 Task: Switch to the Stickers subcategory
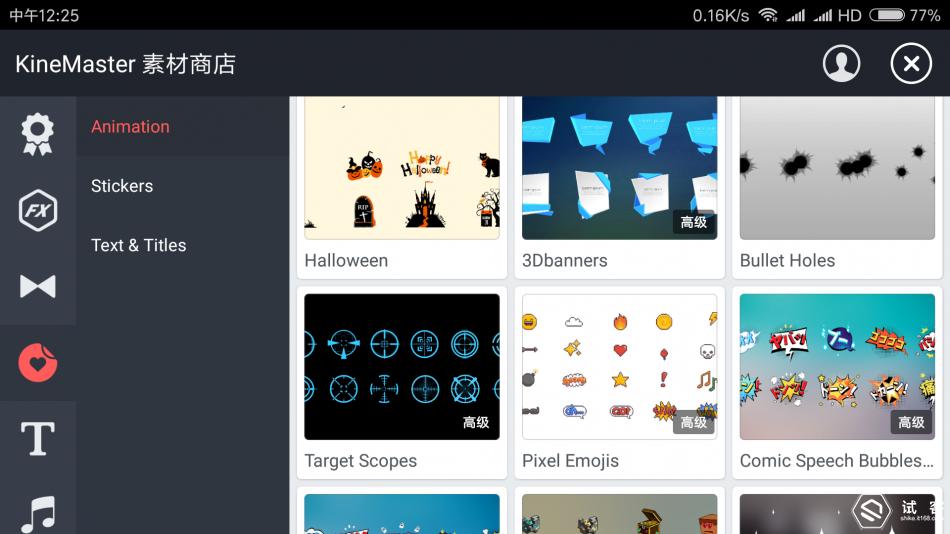tap(122, 186)
